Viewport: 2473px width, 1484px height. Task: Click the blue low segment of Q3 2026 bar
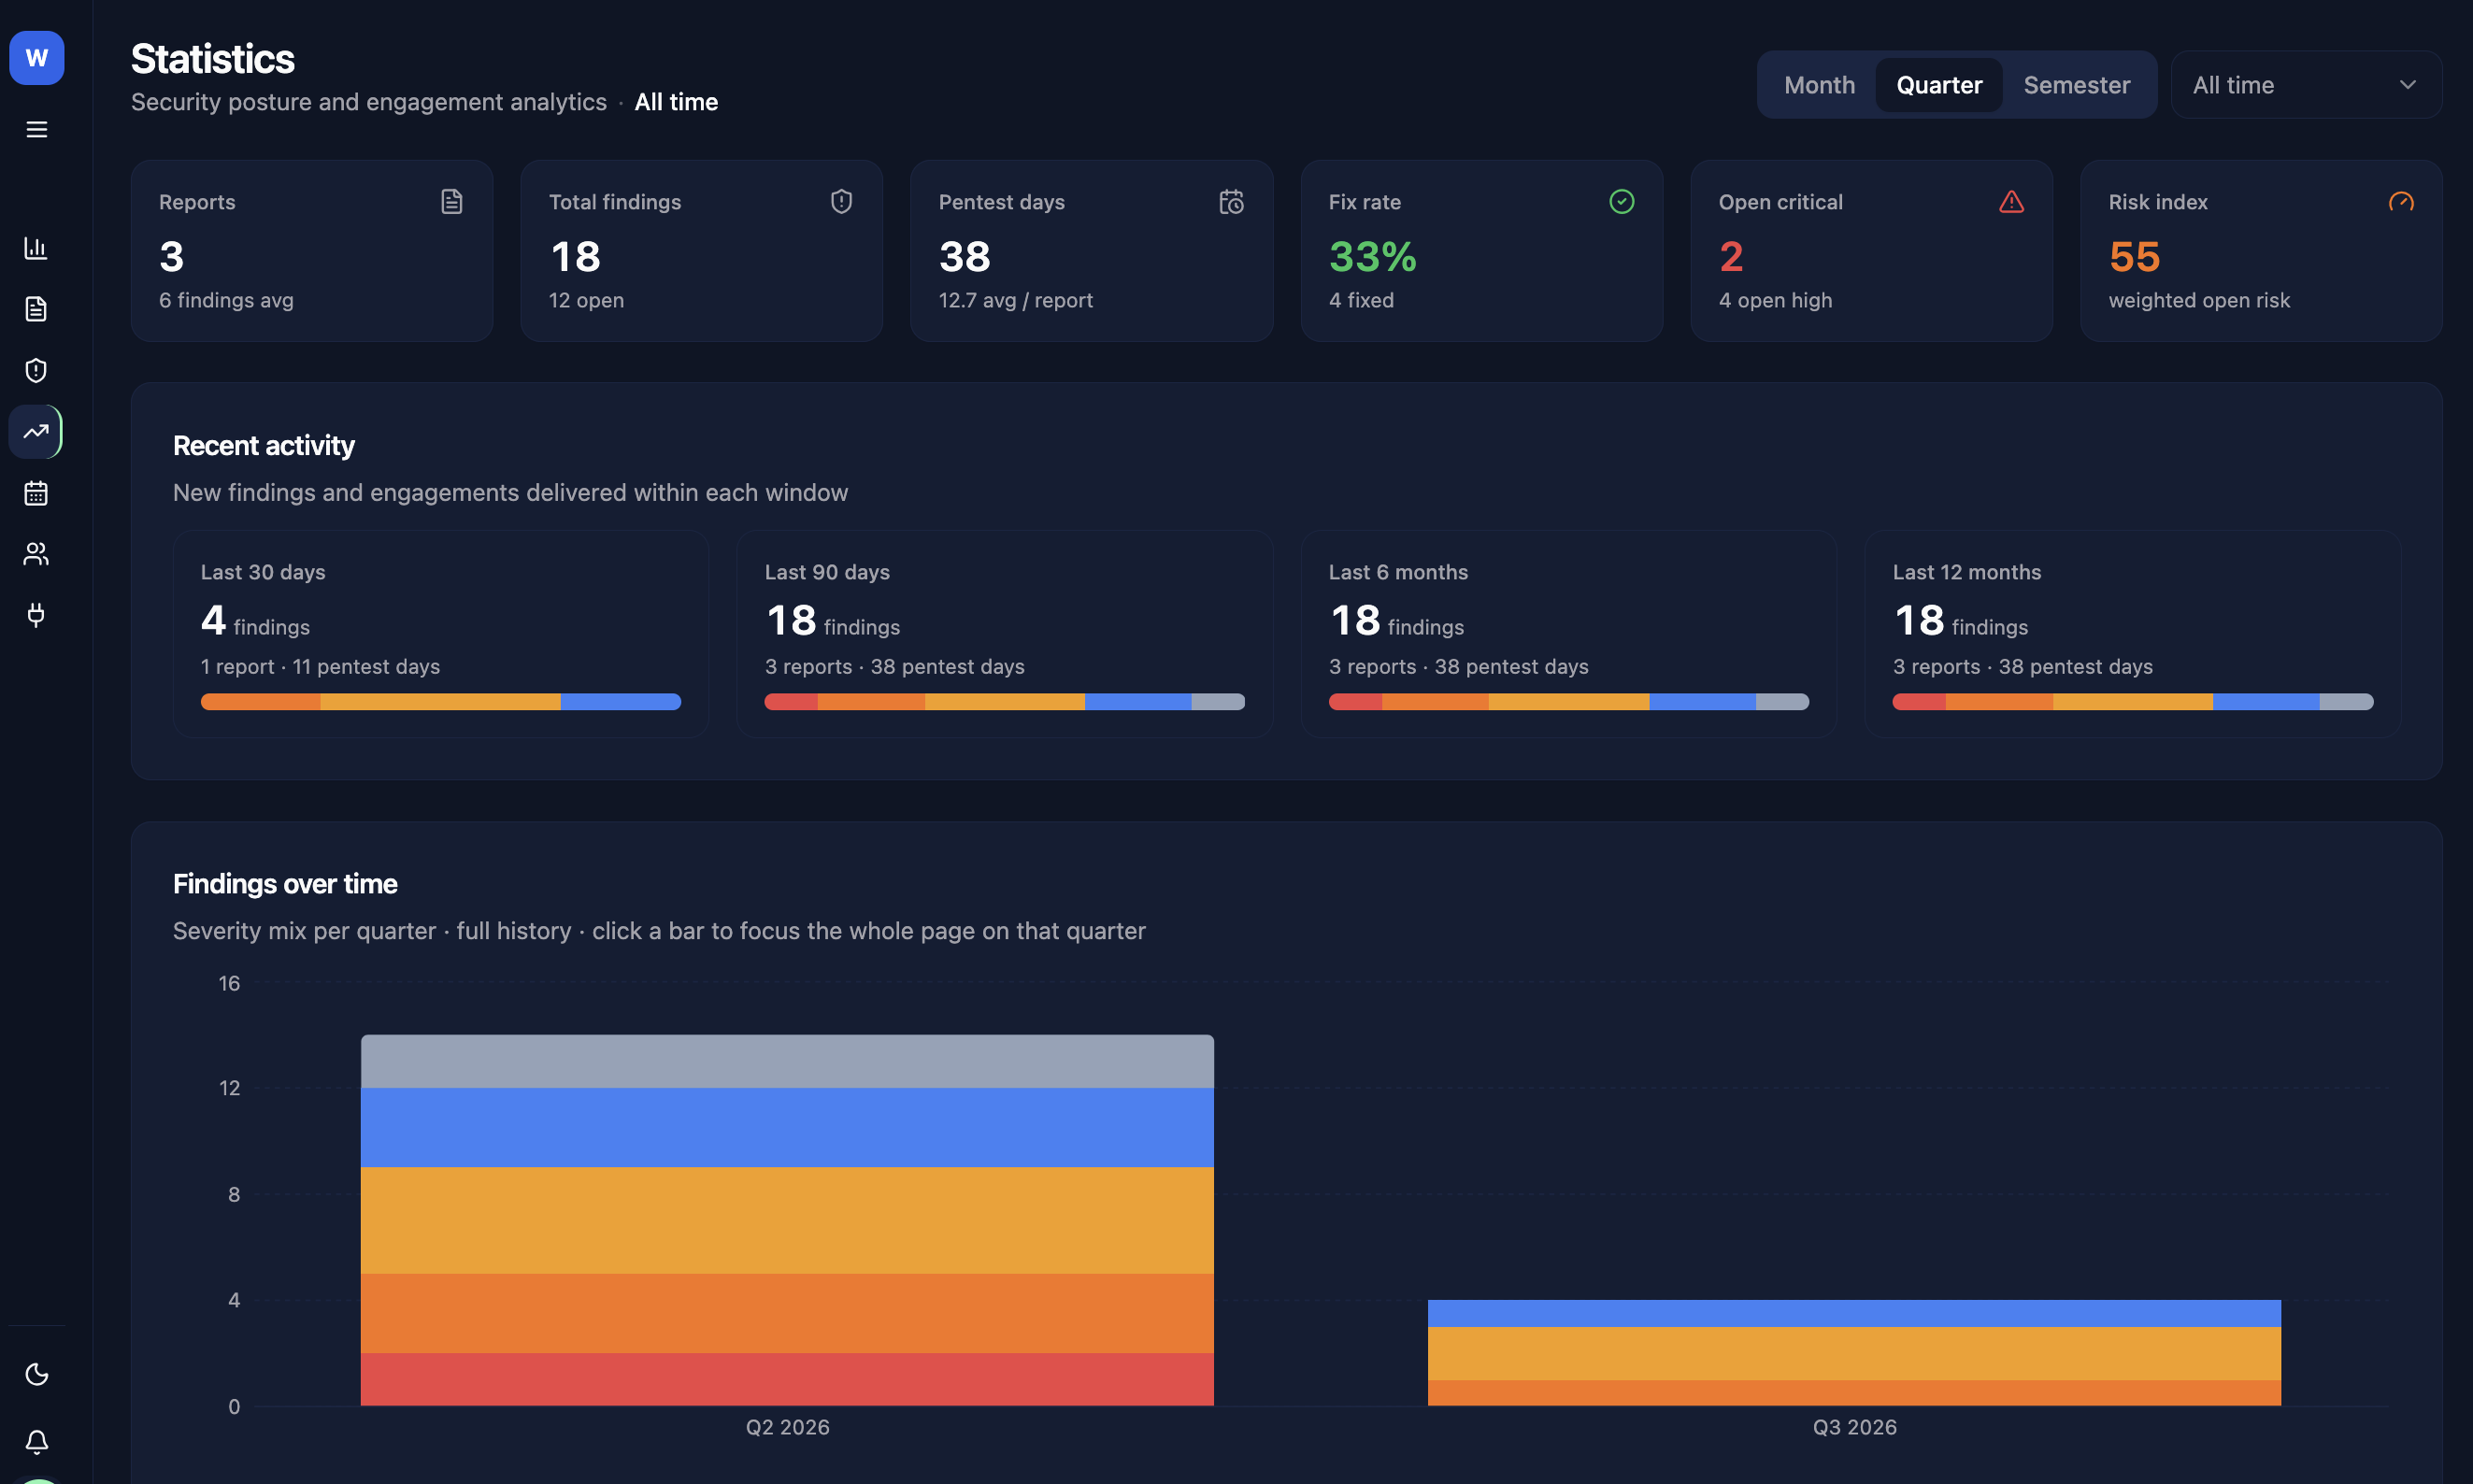[x=1854, y=1313]
